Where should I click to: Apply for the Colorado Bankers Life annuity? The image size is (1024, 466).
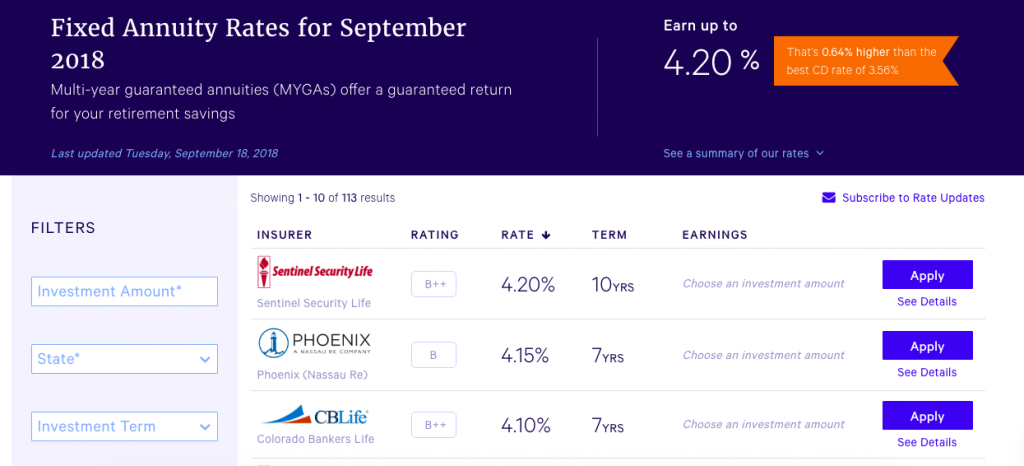tap(927, 415)
